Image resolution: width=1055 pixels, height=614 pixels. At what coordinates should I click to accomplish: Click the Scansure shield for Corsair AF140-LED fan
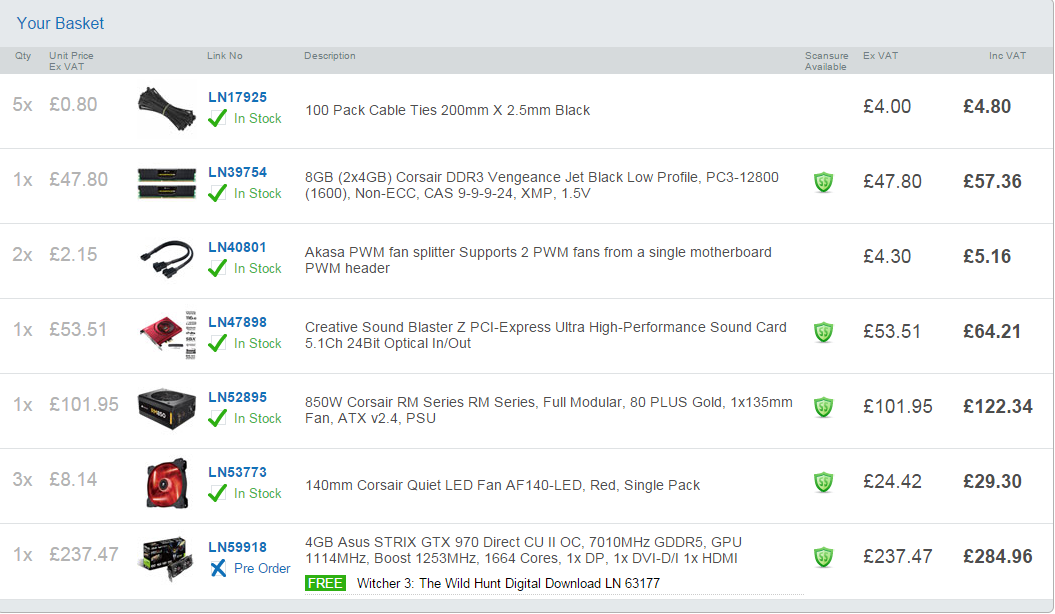[824, 482]
